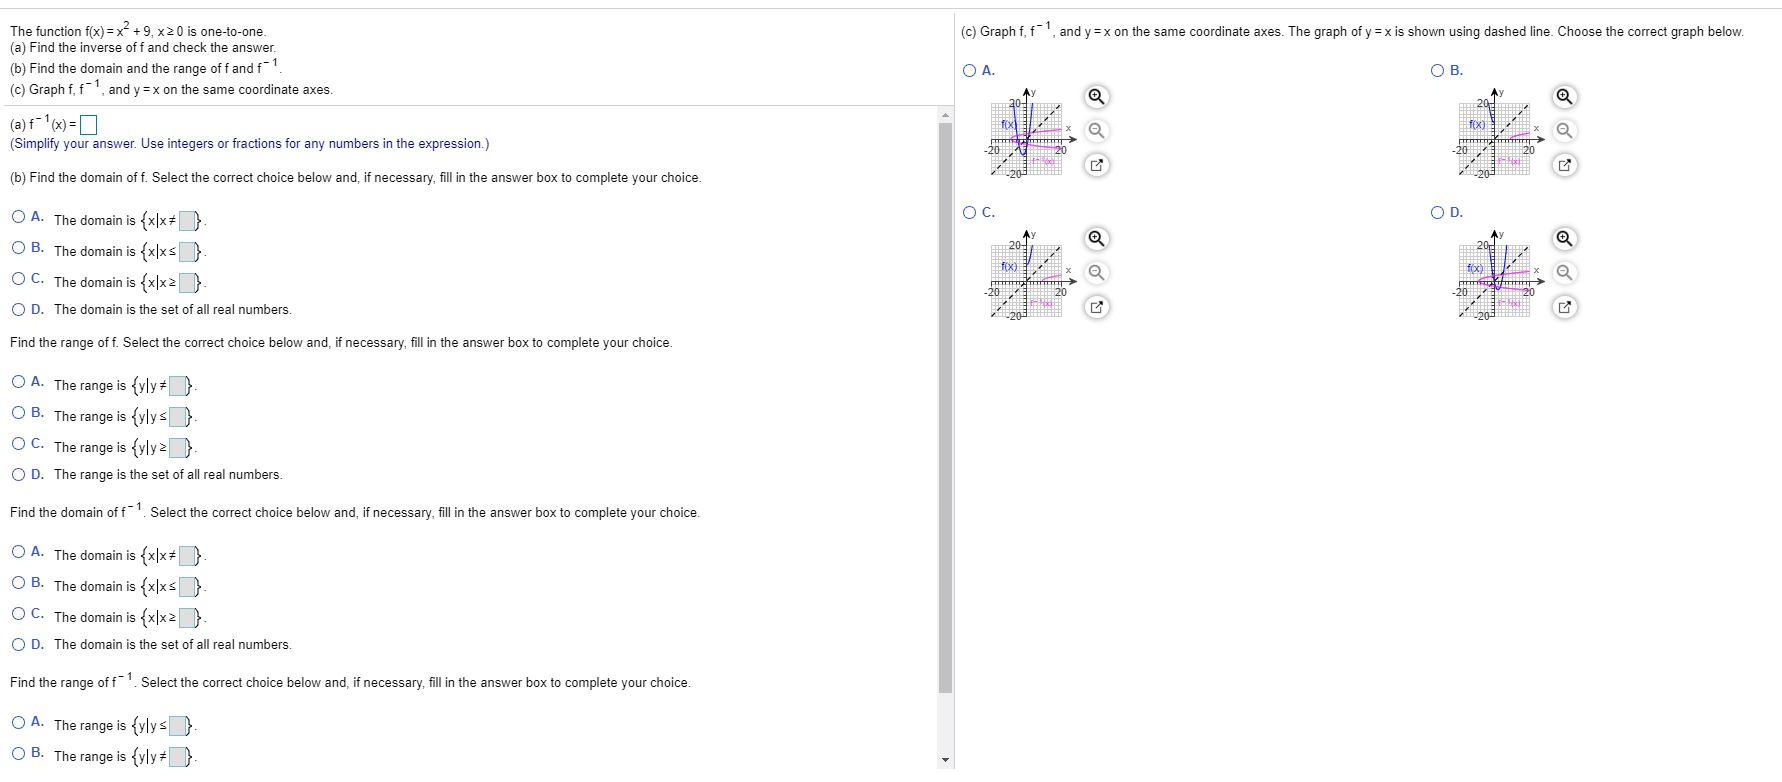Screen dimensions: 1782x782
Task: Open graph C in a larger window
Action: click(x=1096, y=307)
